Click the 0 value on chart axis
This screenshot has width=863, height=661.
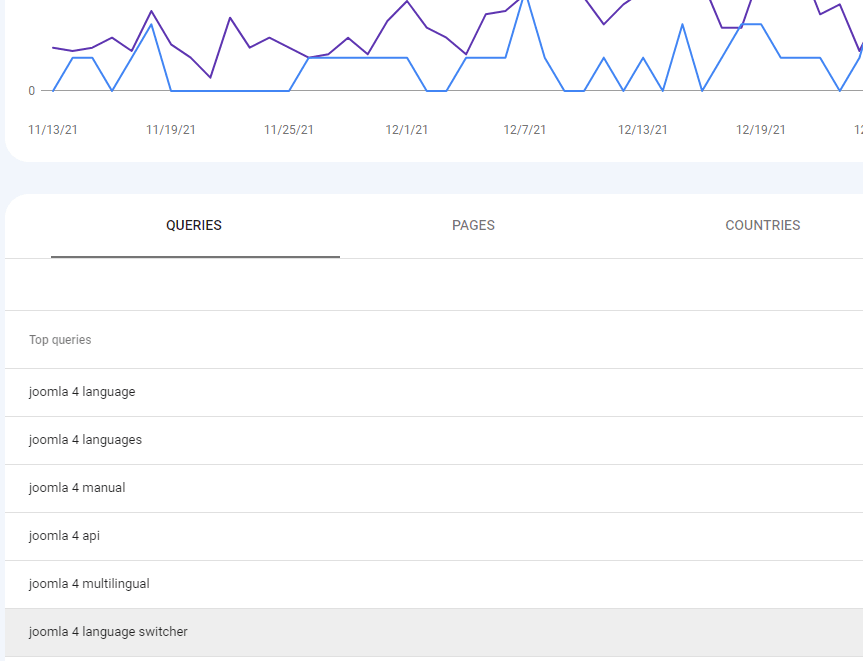tap(32, 91)
